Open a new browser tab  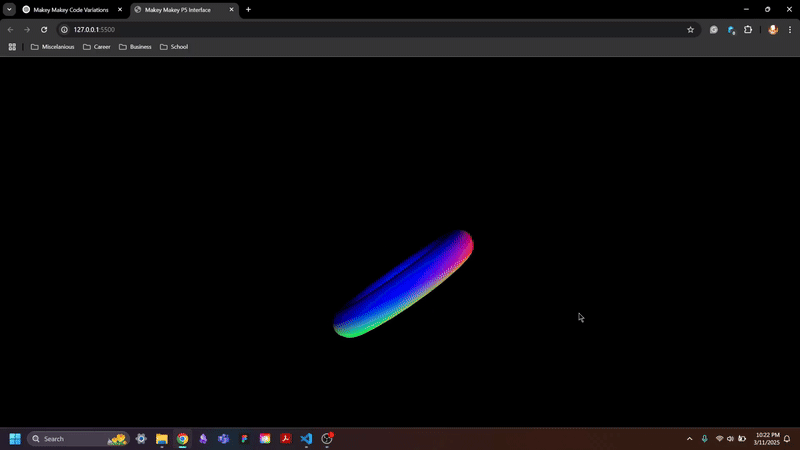tap(248, 10)
